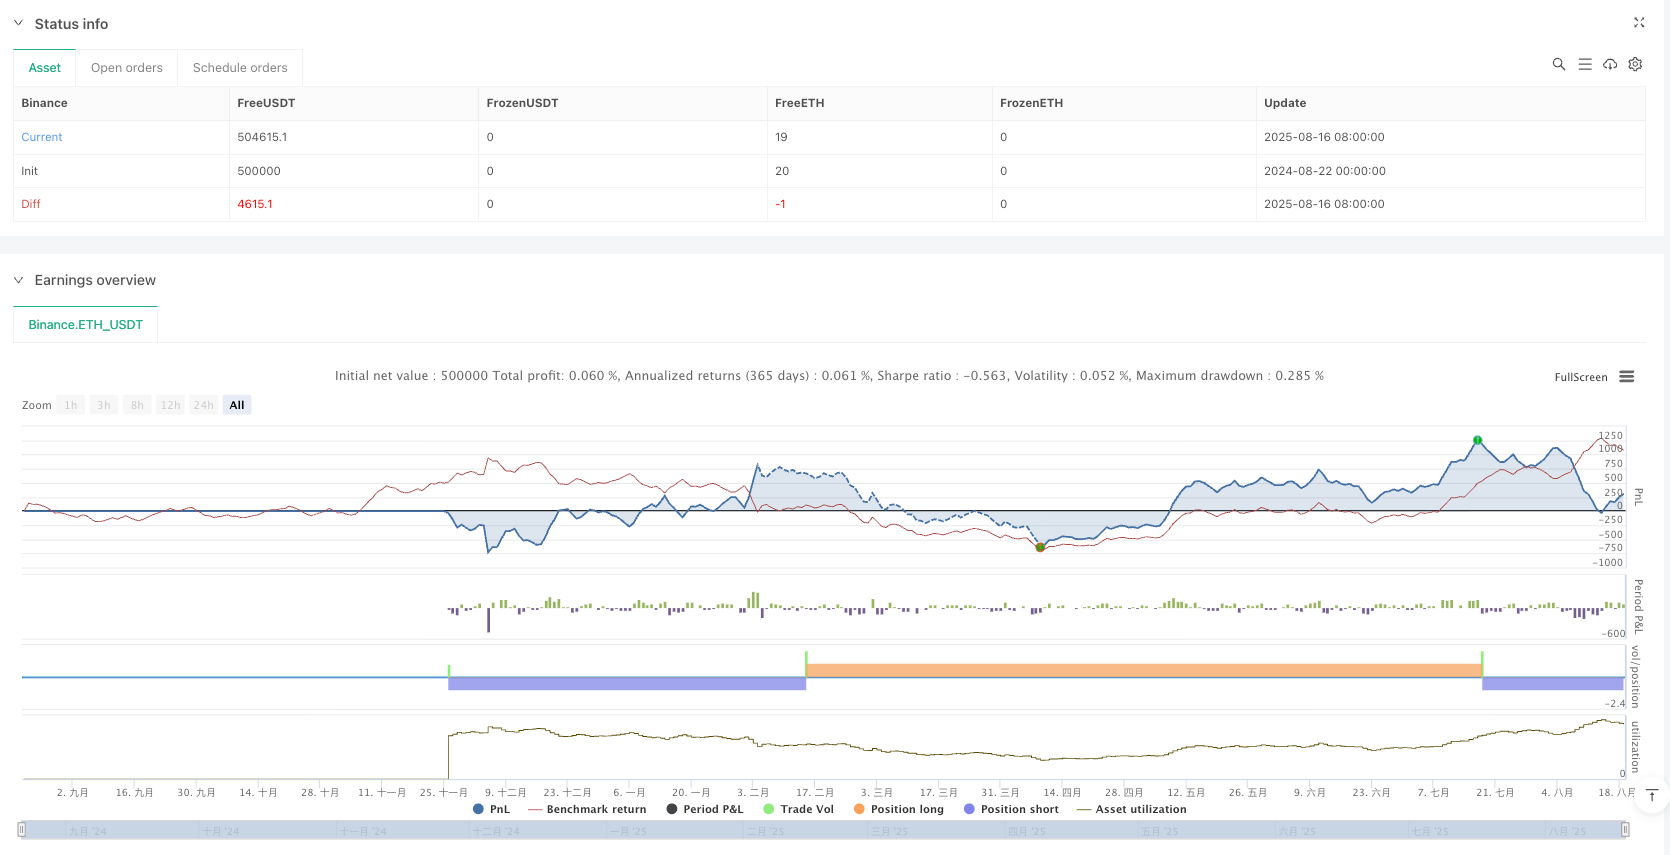The image size is (1670, 855).
Task: Click the scroll-to-top arrow icon
Action: [1652, 795]
